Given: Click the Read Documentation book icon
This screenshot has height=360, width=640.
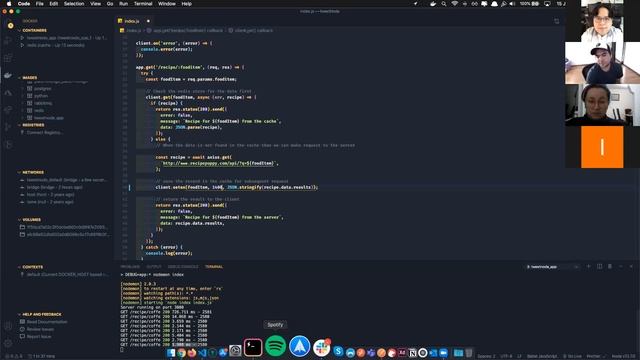Looking at the screenshot, I should click(22, 322).
